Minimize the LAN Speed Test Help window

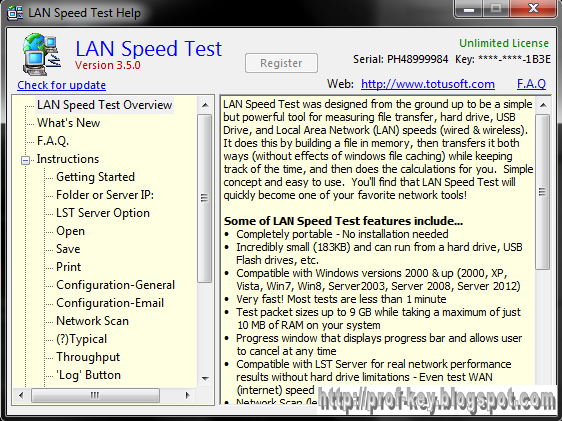[468, 9]
